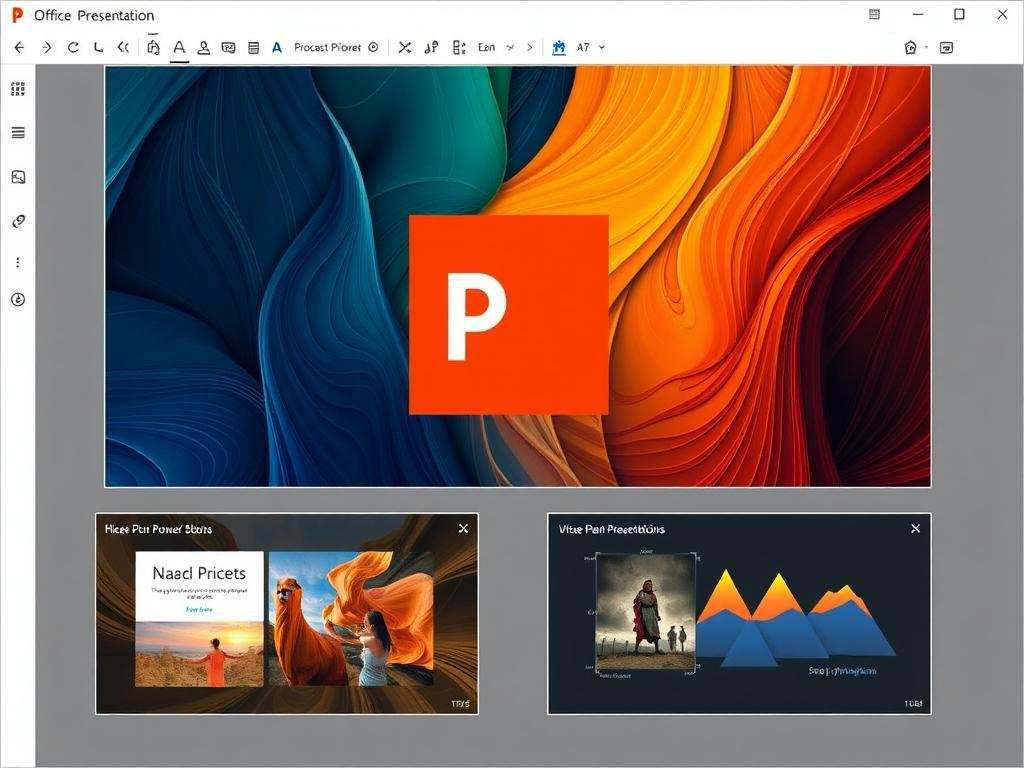
Task: Click the lined list-box icon in toolbar
Action: click(253, 48)
